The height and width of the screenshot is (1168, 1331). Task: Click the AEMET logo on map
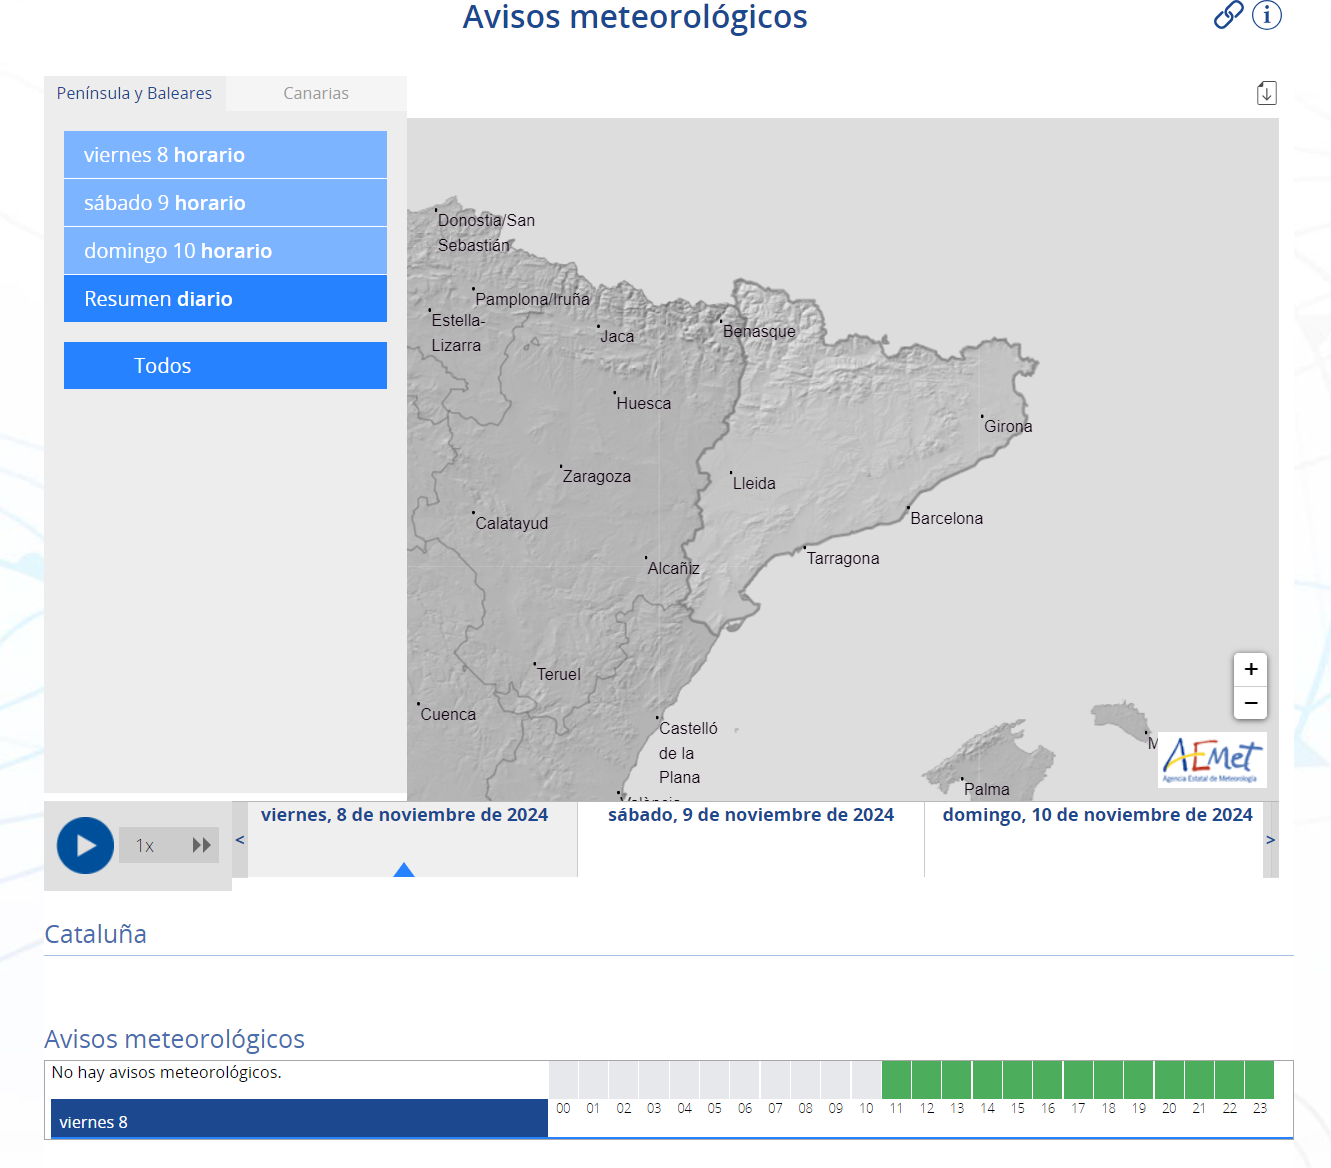pyautogui.click(x=1212, y=760)
